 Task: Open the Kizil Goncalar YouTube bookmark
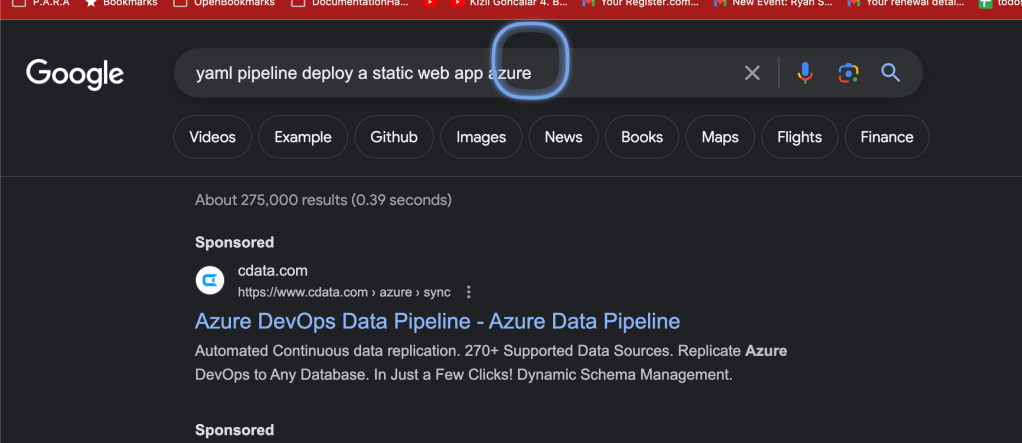508,3
